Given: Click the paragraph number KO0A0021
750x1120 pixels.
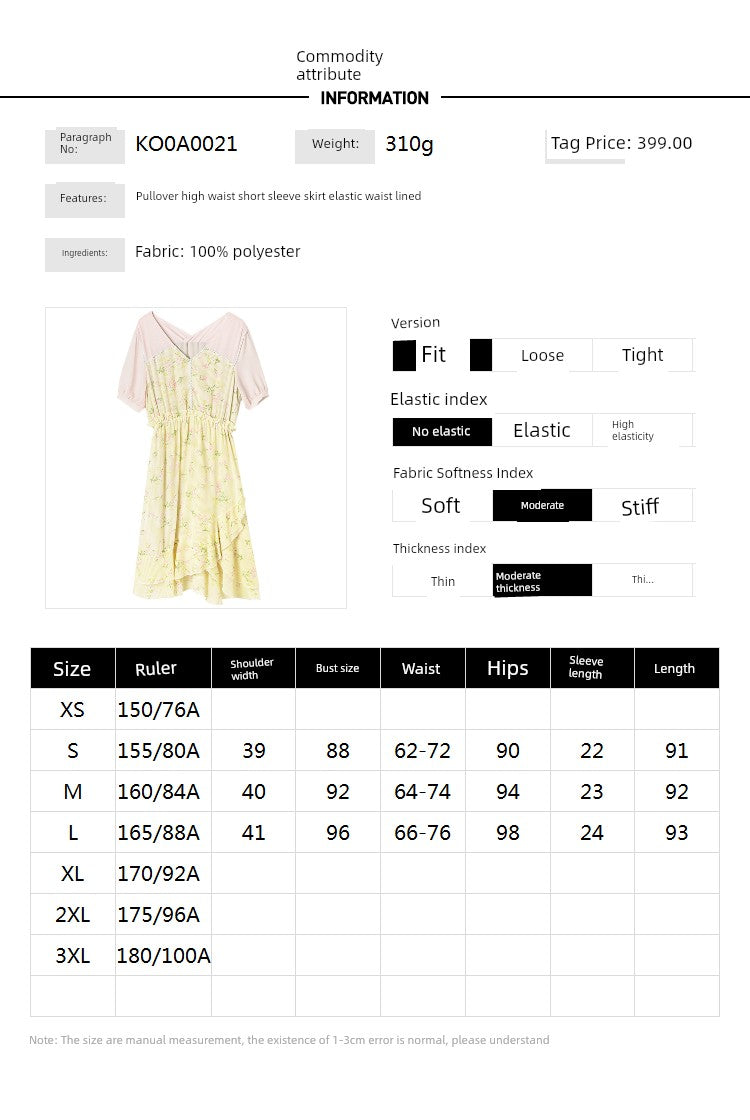Looking at the screenshot, I should pos(186,144).
